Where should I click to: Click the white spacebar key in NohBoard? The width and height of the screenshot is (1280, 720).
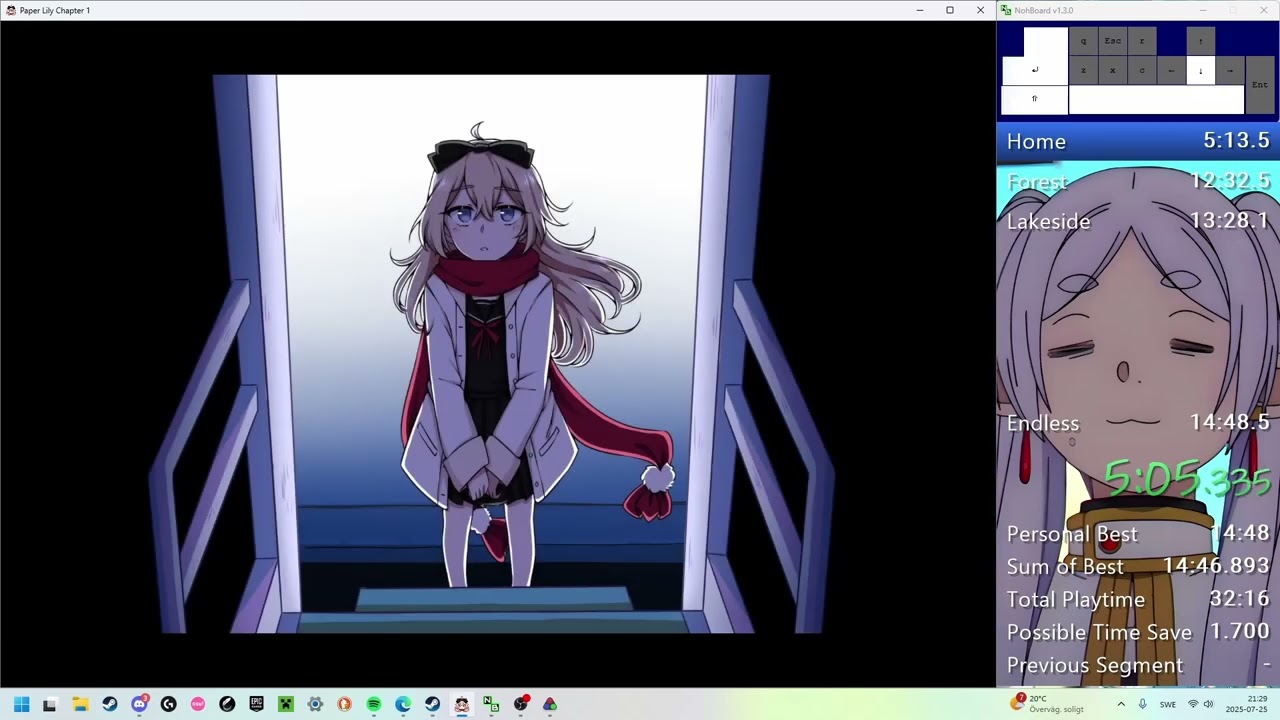(1156, 99)
